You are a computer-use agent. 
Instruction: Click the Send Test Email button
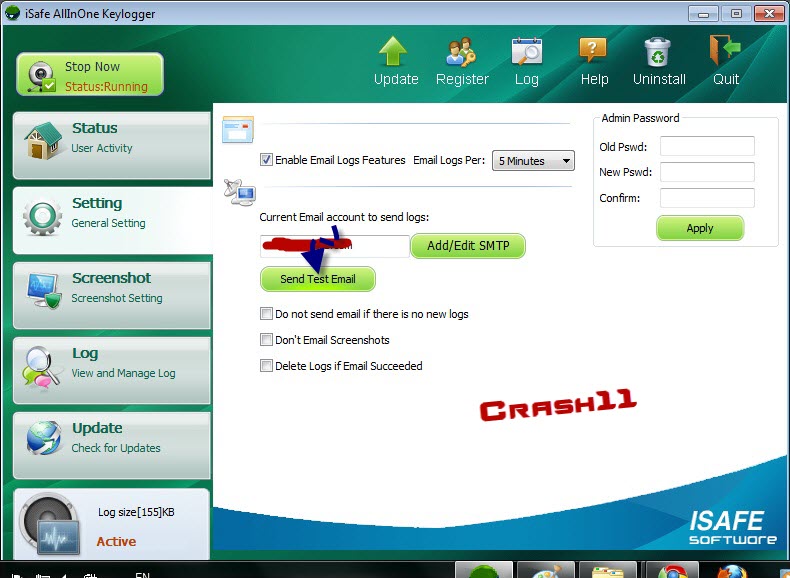point(317,279)
